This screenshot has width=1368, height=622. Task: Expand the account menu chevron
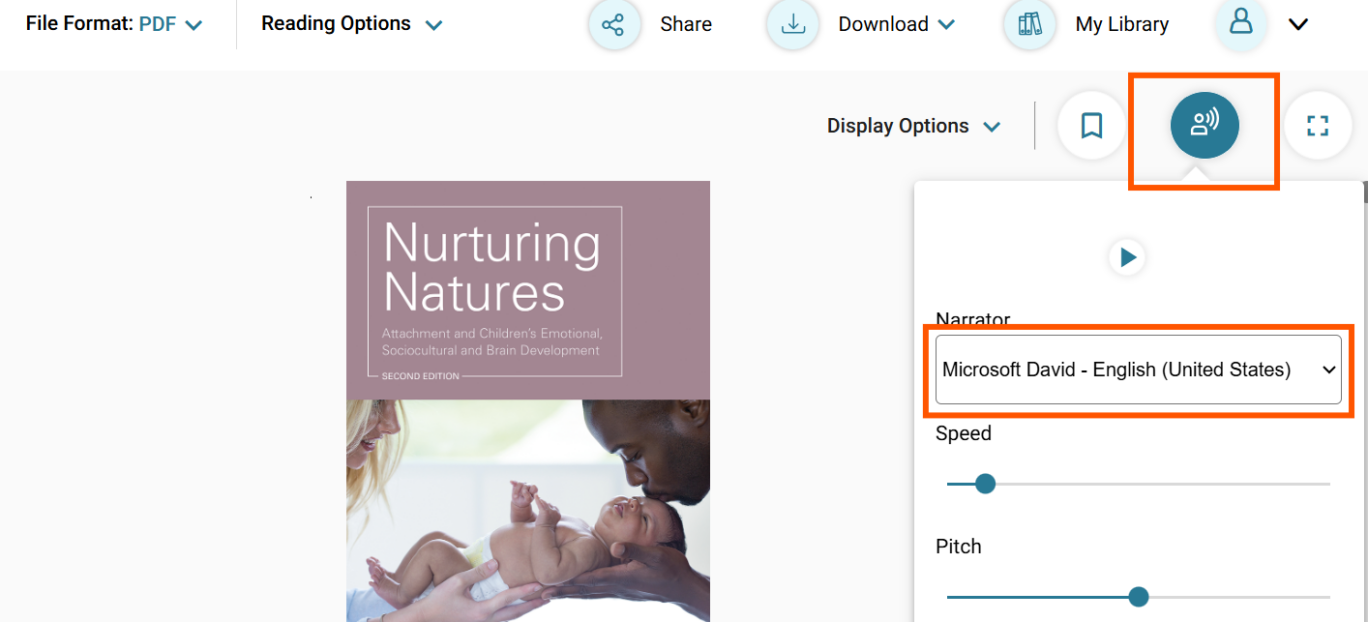[x=1298, y=24]
